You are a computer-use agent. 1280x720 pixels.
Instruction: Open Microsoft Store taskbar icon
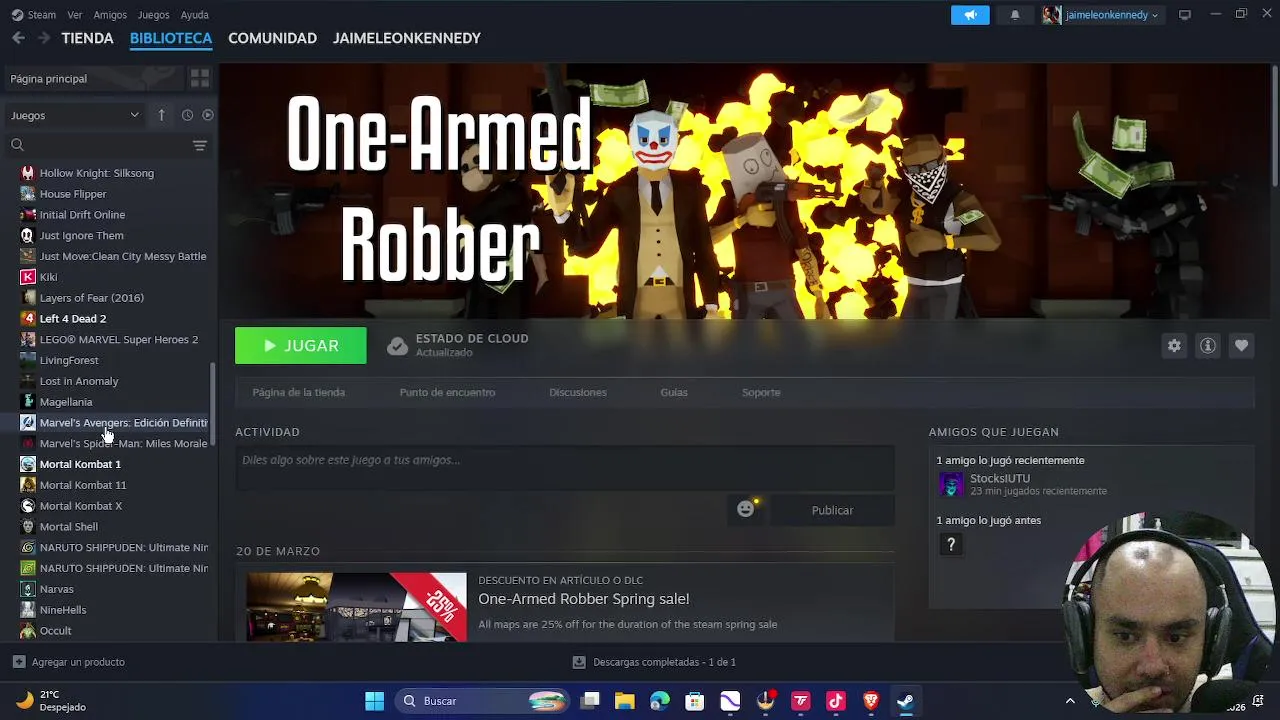click(695, 701)
